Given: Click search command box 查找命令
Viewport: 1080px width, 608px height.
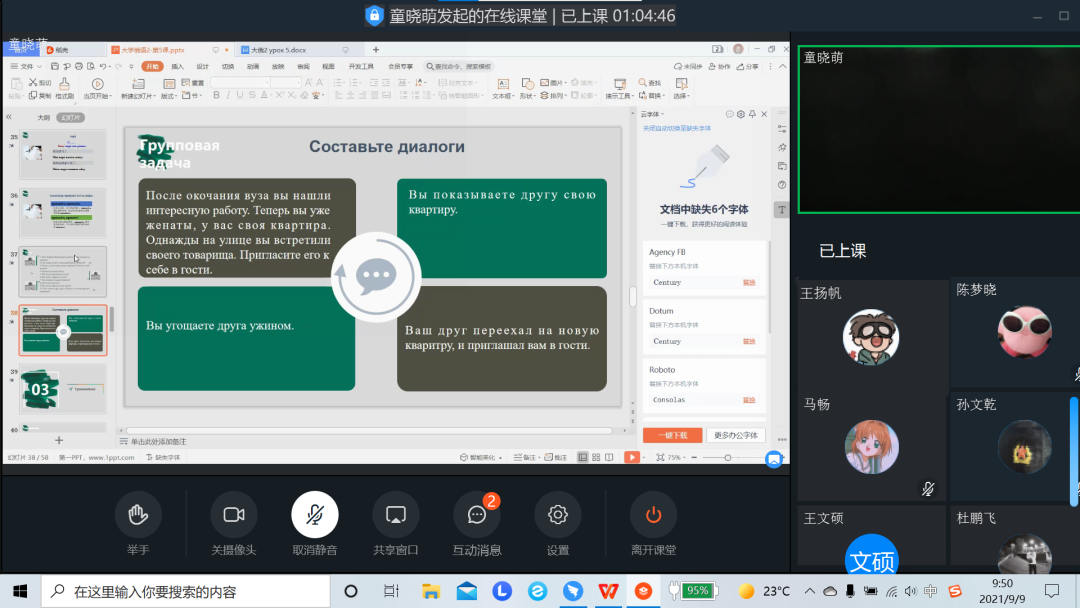Looking at the screenshot, I should (459, 67).
